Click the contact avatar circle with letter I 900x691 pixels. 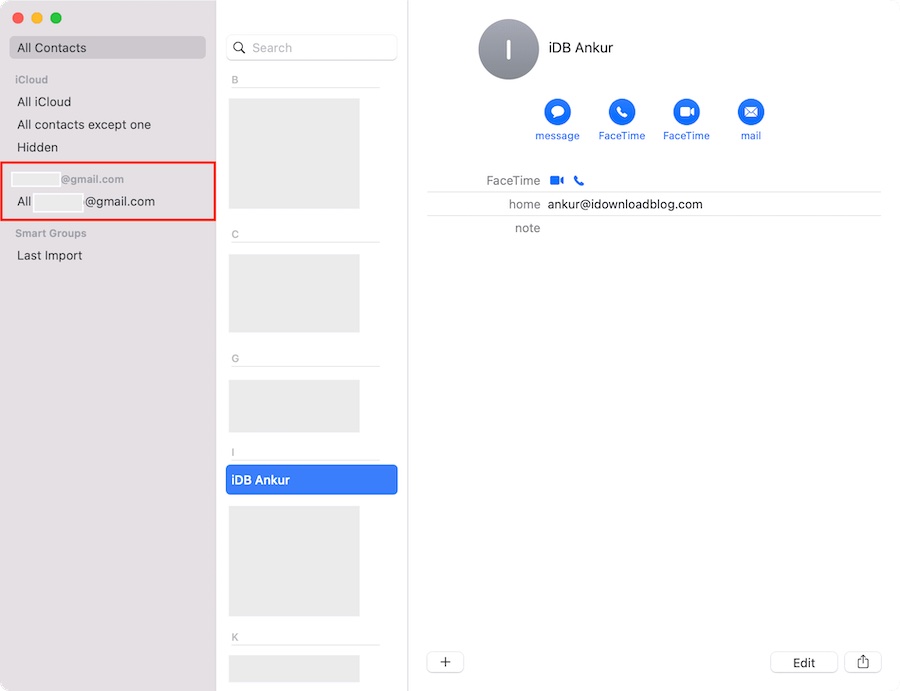(x=508, y=49)
